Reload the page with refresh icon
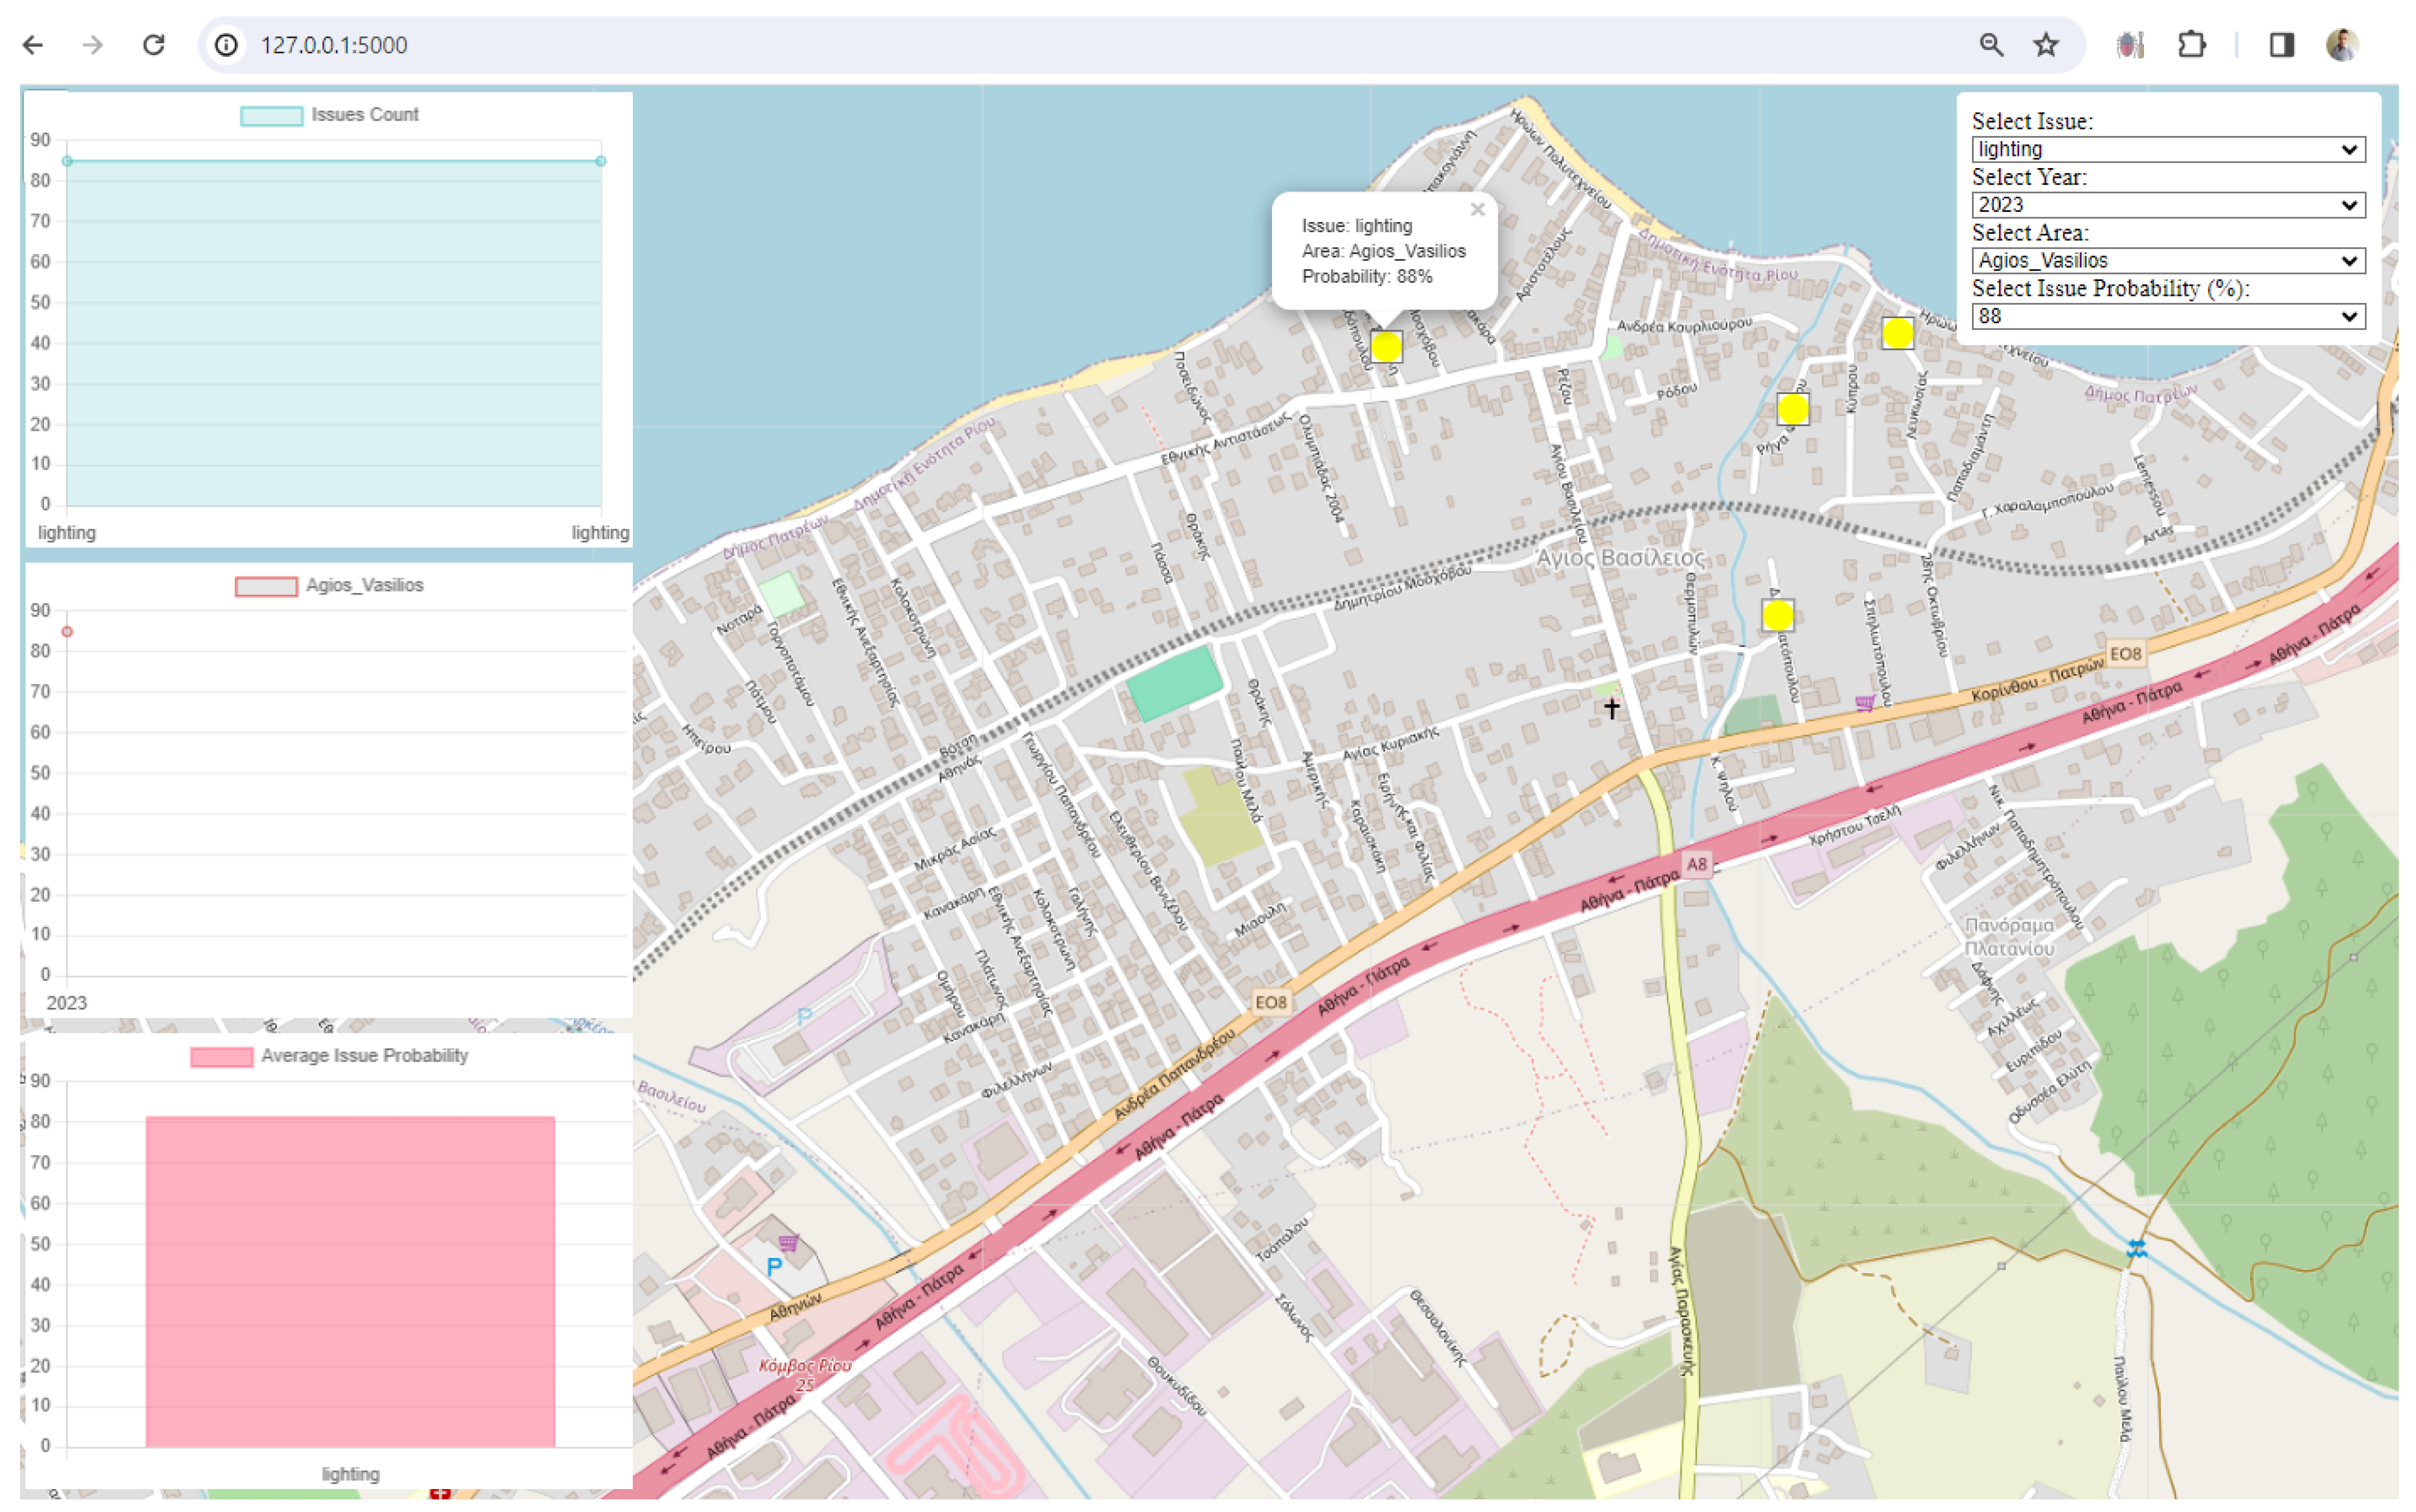This screenshot has height=1512, width=2416. 153,45
